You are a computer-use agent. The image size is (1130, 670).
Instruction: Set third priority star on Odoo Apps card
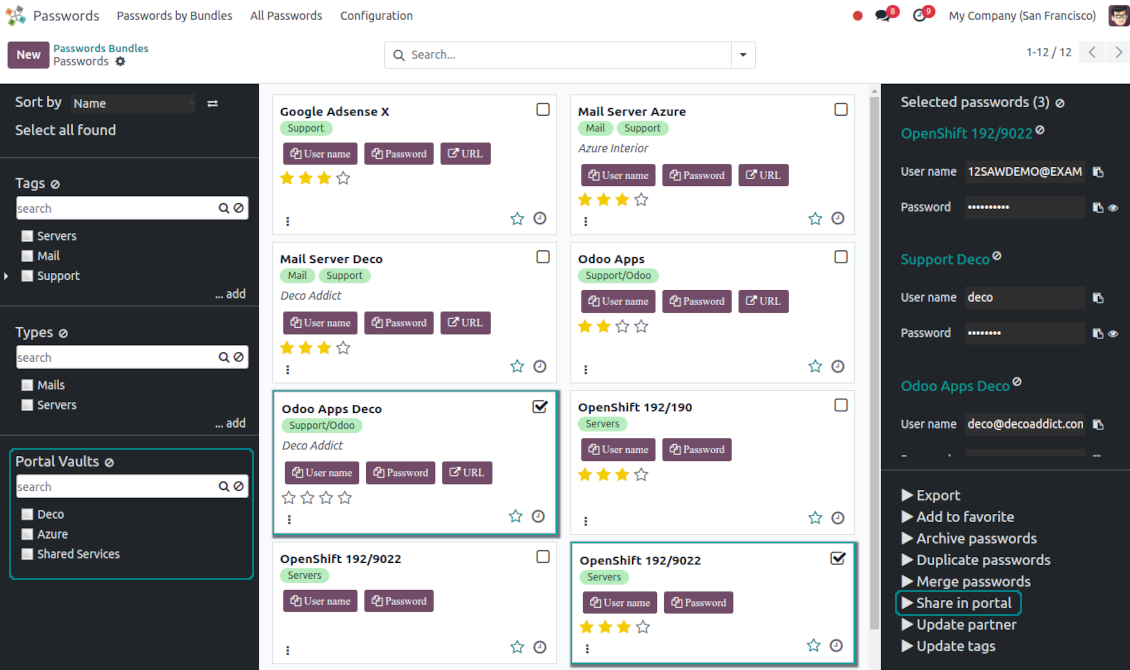pos(622,326)
